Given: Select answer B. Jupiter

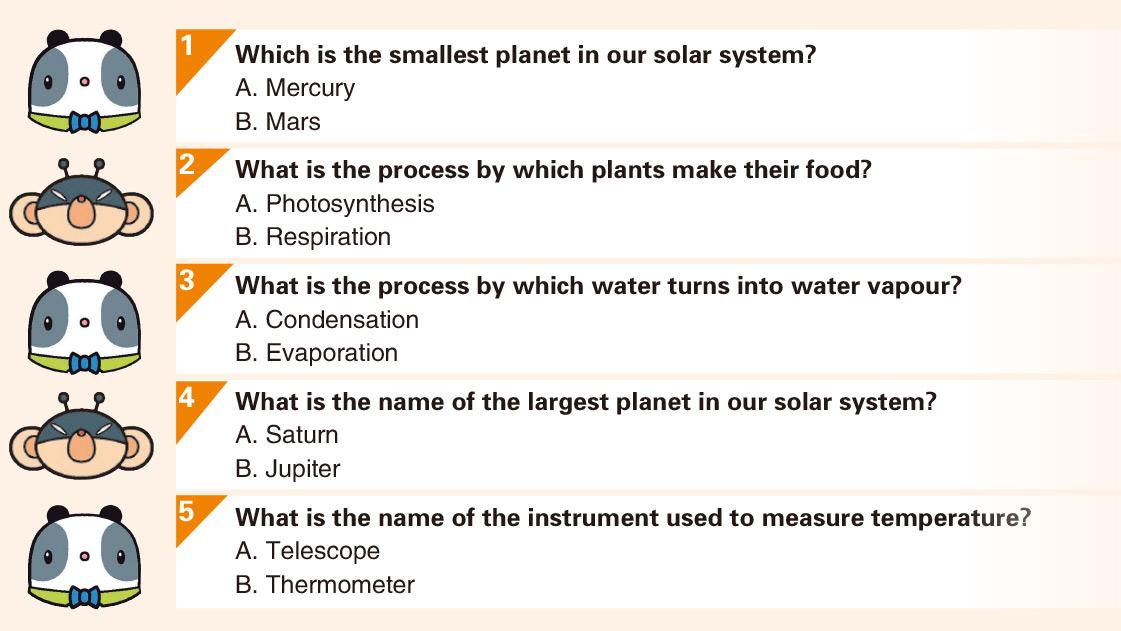Looking at the screenshot, I should 287,469.
